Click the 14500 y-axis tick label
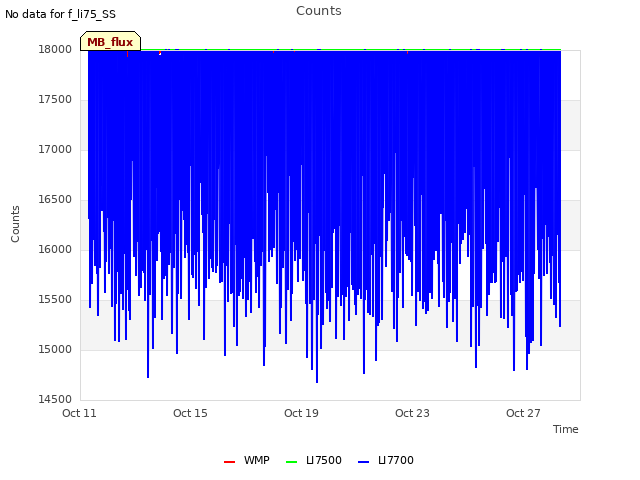Image resolution: width=640 pixels, height=480 pixels. pyautogui.click(x=55, y=400)
